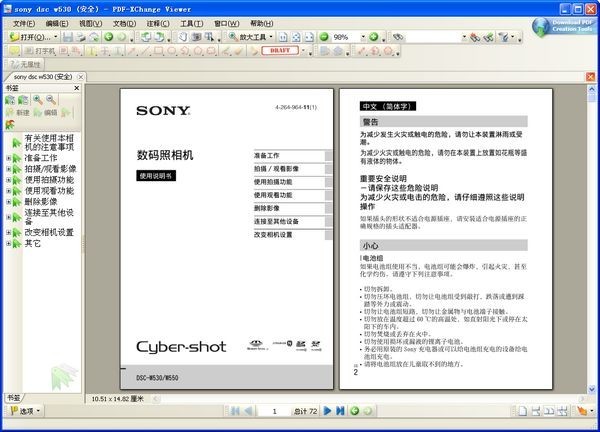This screenshot has width=600, height=432.
Task: Expand the 准备工作 bookmark
Action: tap(8, 158)
